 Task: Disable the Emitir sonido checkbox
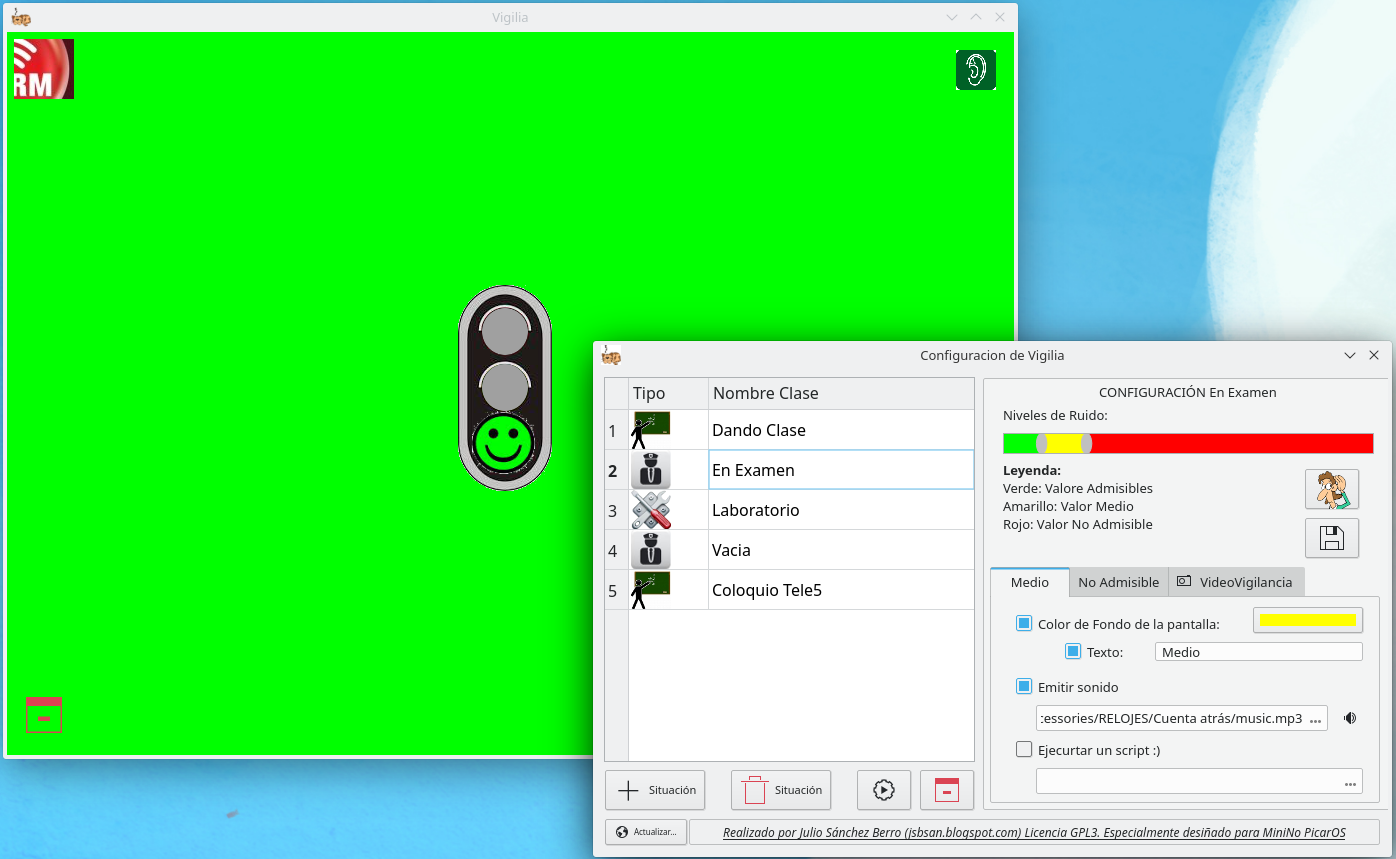(1024, 686)
